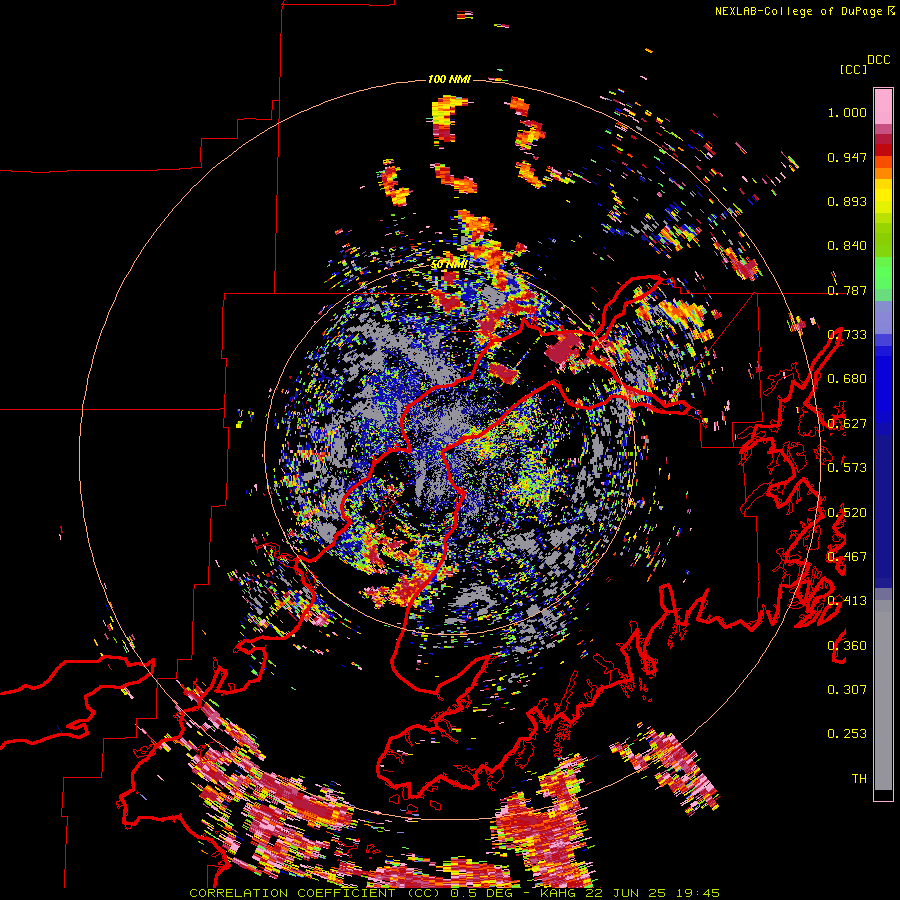Click the KAHG station identifier in footer
The height and width of the screenshot is (900, 900).
[560, 893]
